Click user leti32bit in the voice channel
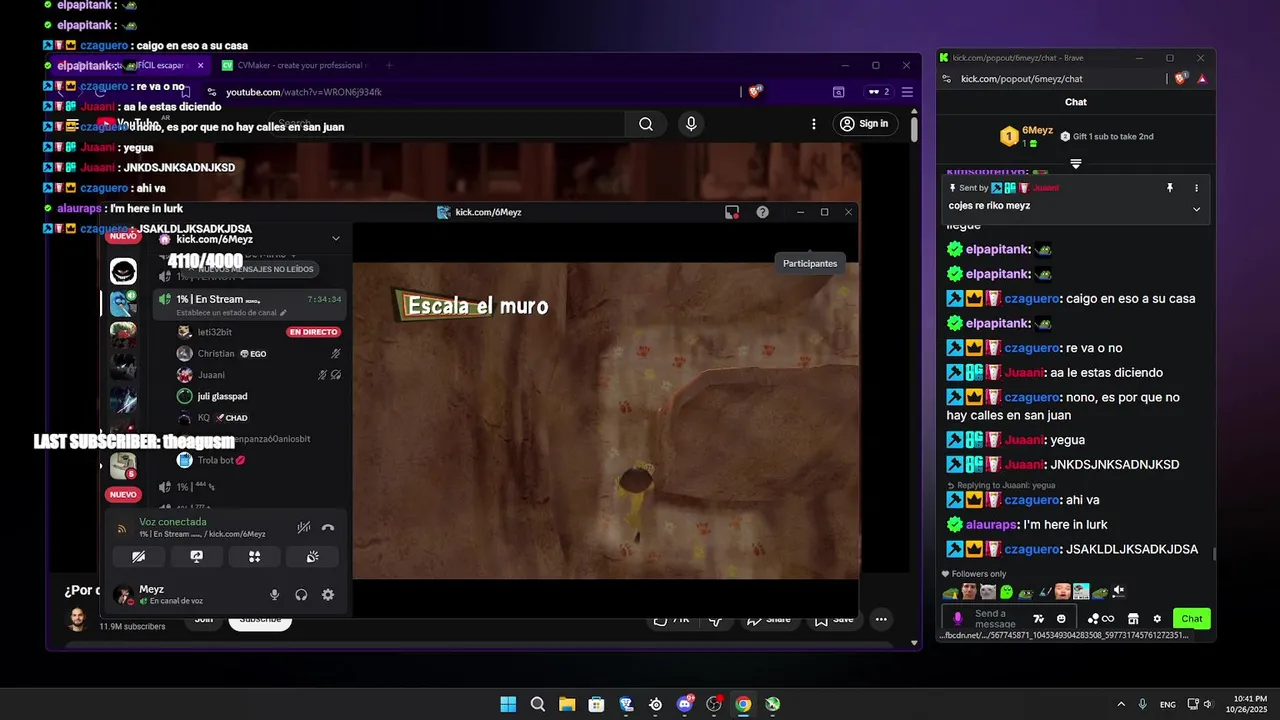 258,332
